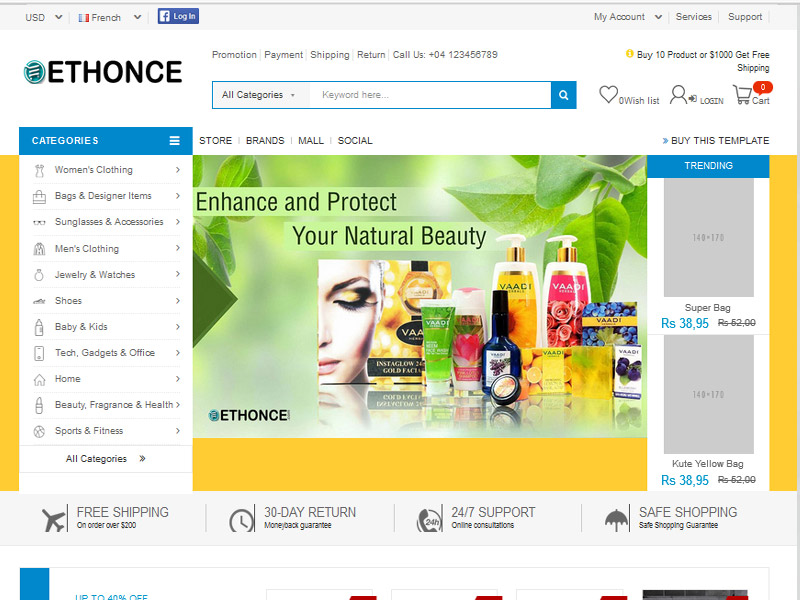
Task: Click the Facebook Log In button
Action: (178, 16)
